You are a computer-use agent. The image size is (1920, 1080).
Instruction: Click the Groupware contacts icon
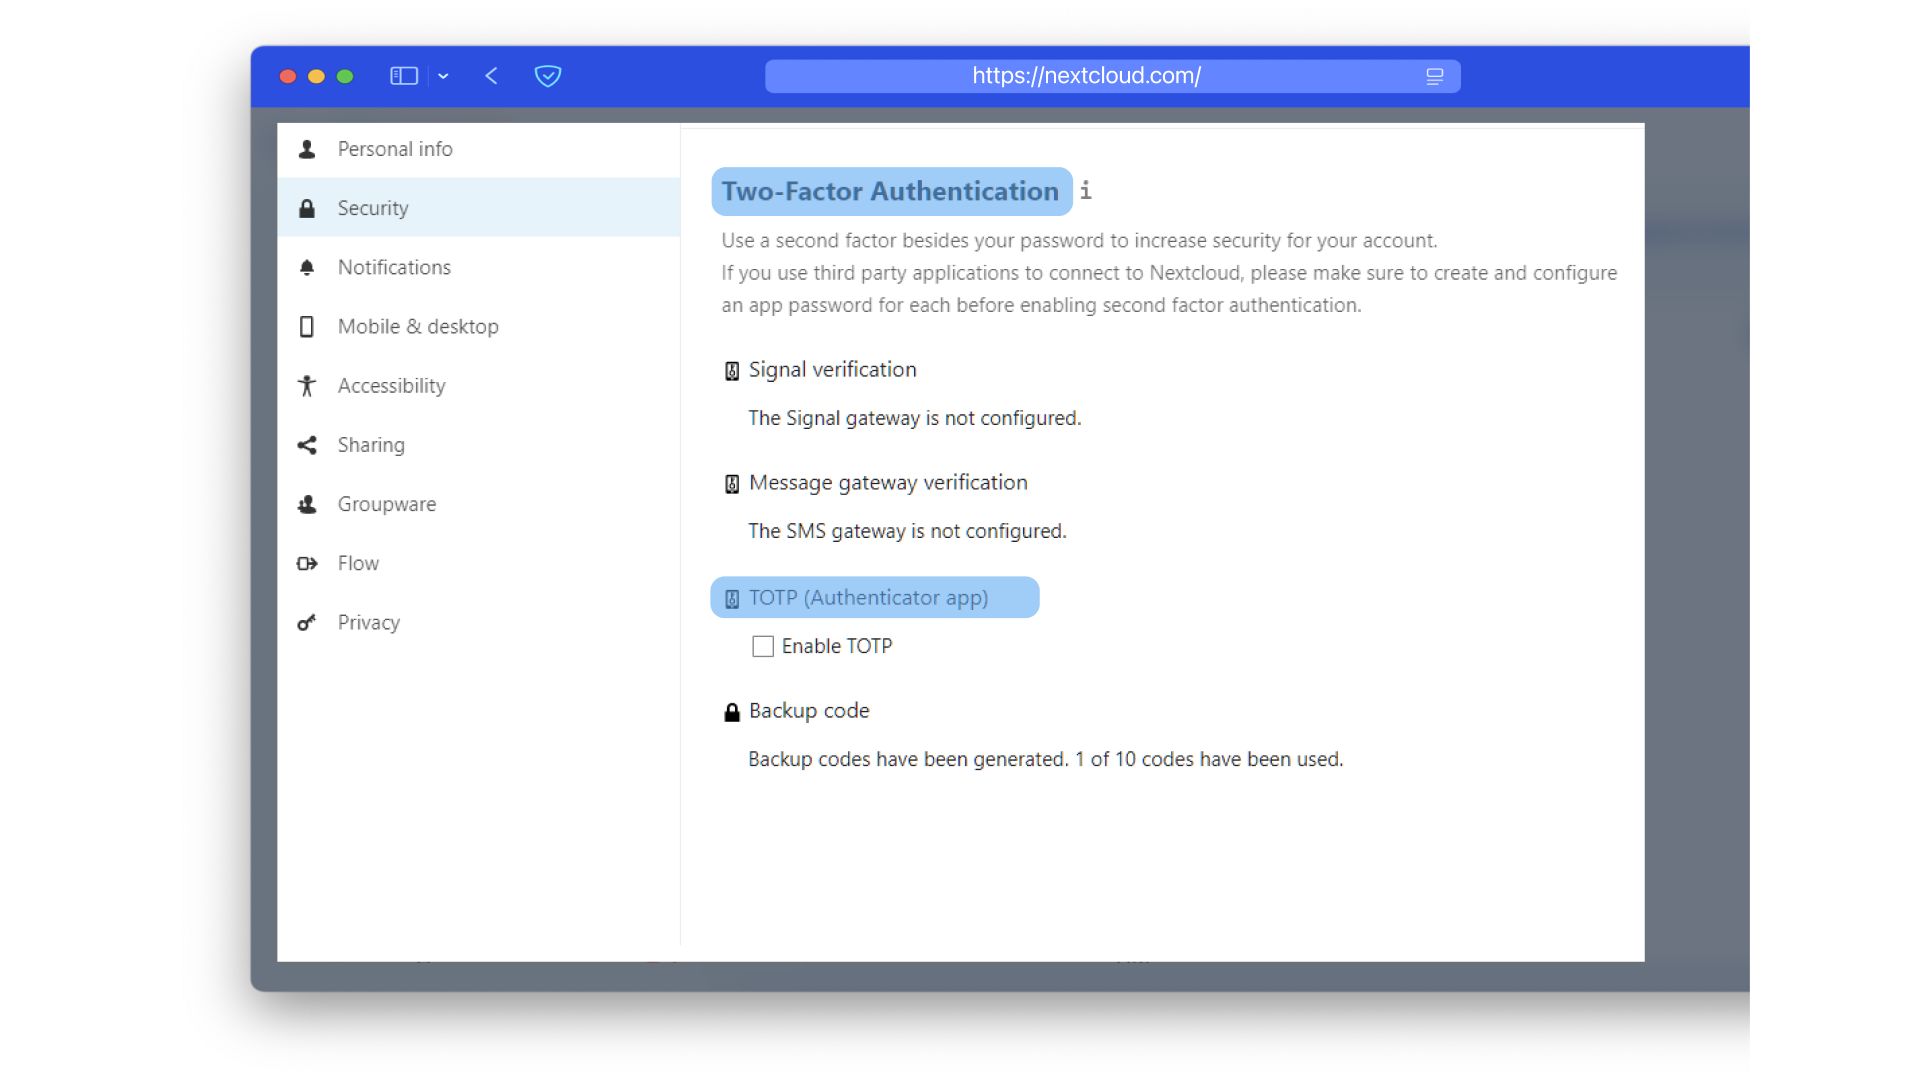coord(307,504)
